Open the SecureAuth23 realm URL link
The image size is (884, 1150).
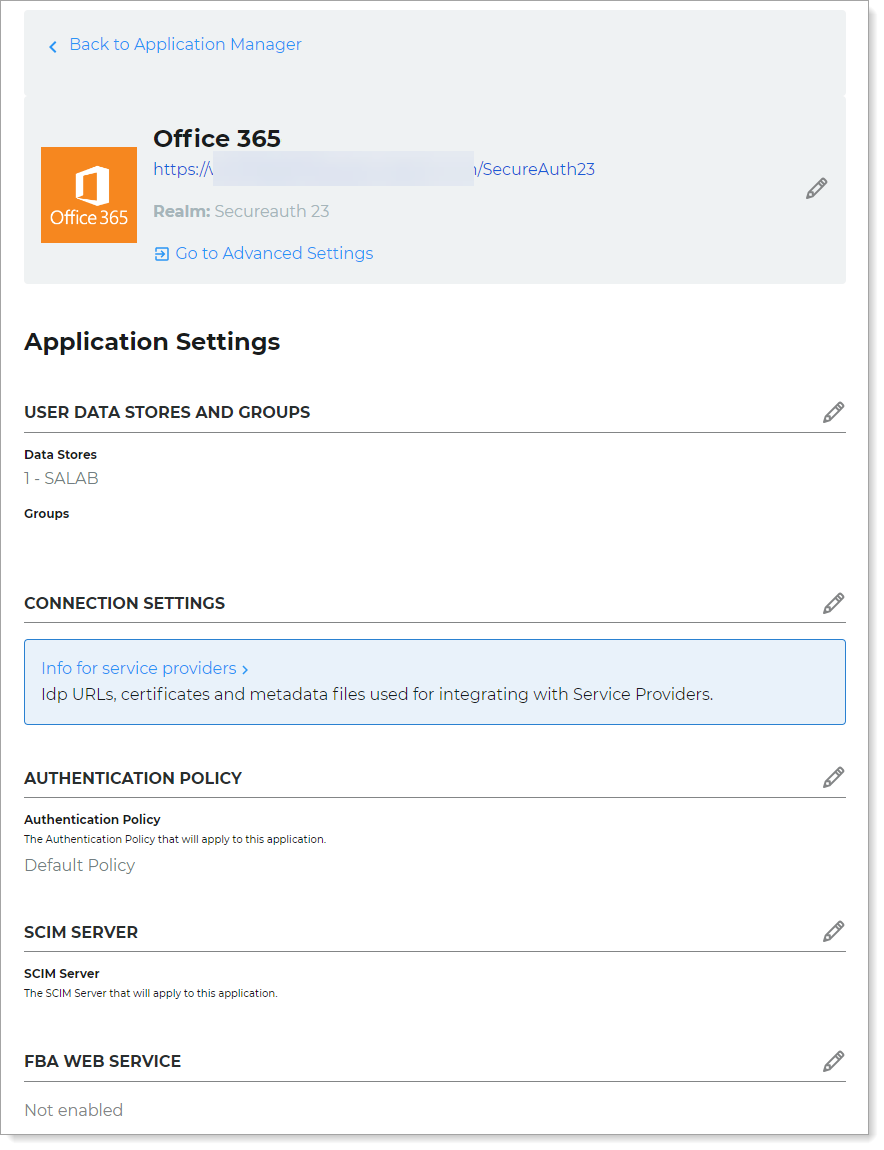click(x=374, y=169)
